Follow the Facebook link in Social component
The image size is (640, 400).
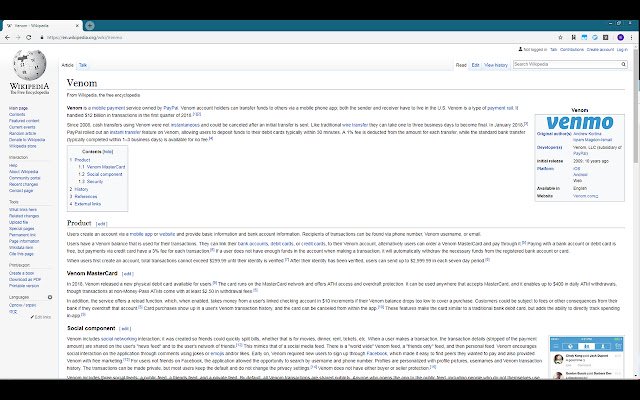pyautogui.click(x=376, y=353)
